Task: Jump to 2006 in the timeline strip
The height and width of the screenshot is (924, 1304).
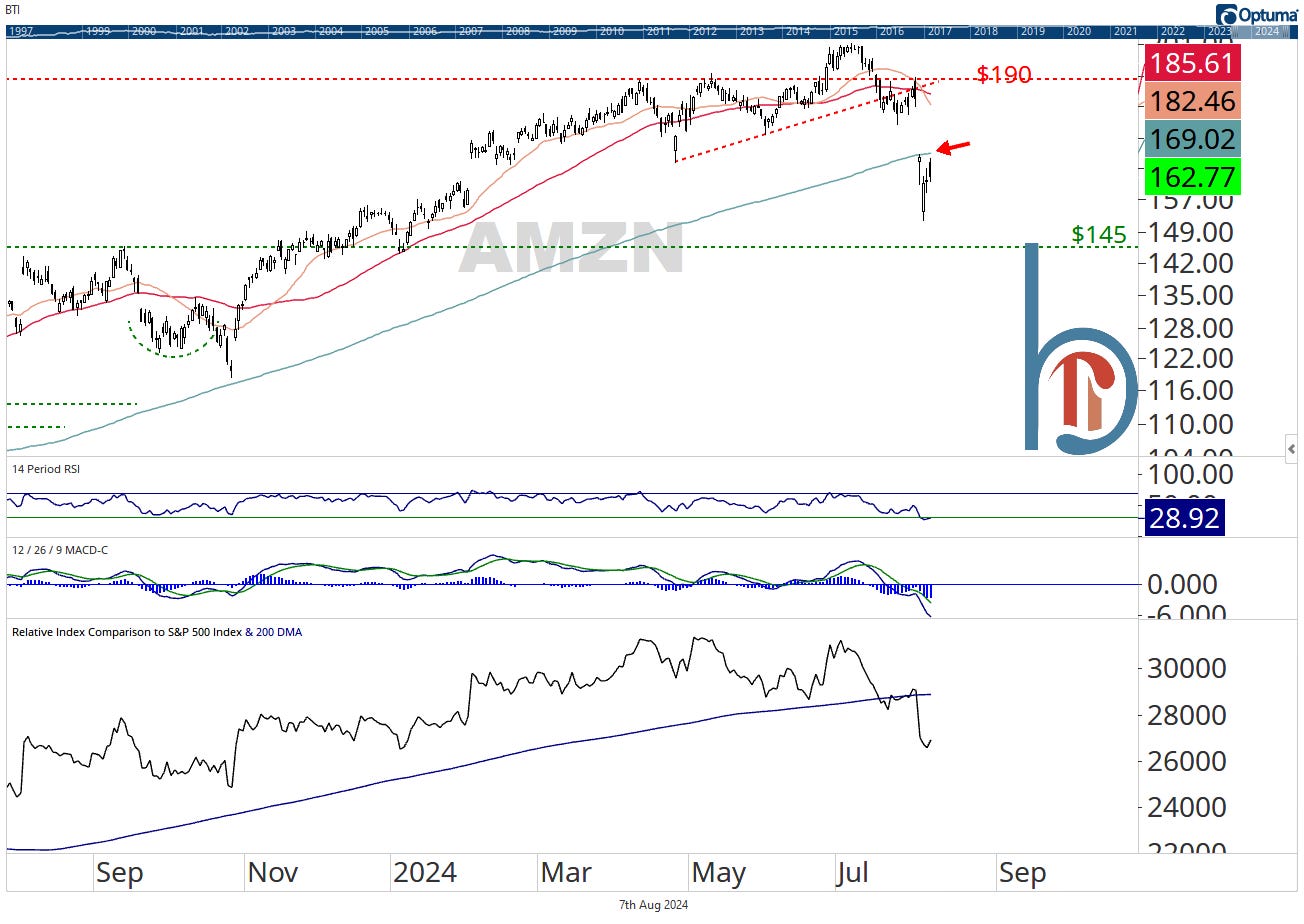Action: 424,31
